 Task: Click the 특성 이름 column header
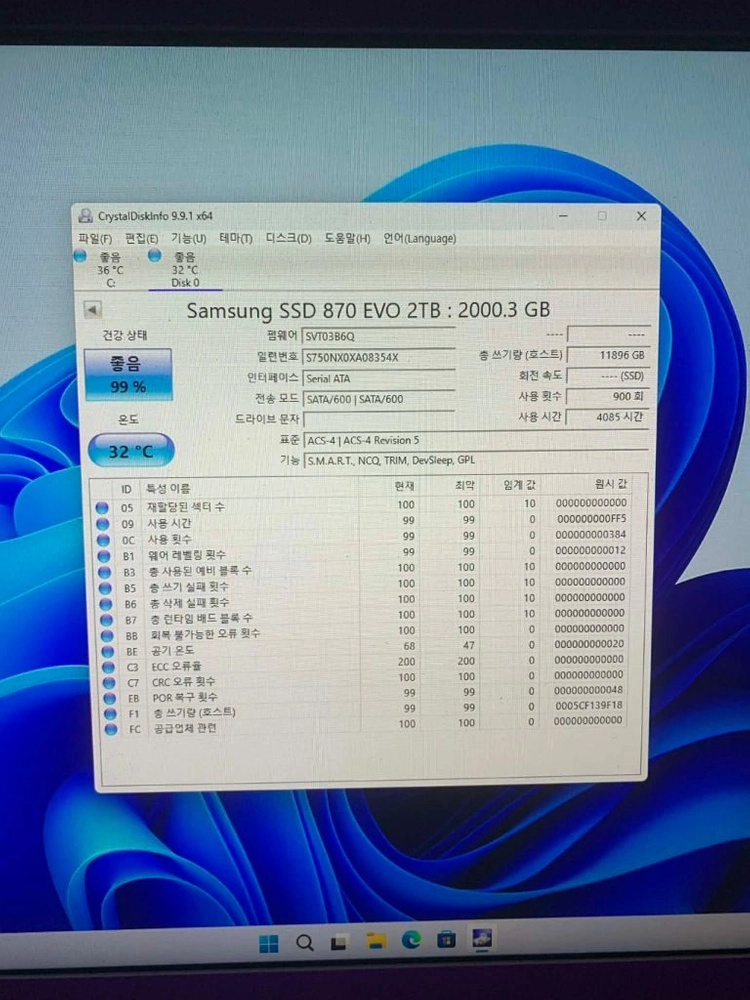click(x=168, y=489)
